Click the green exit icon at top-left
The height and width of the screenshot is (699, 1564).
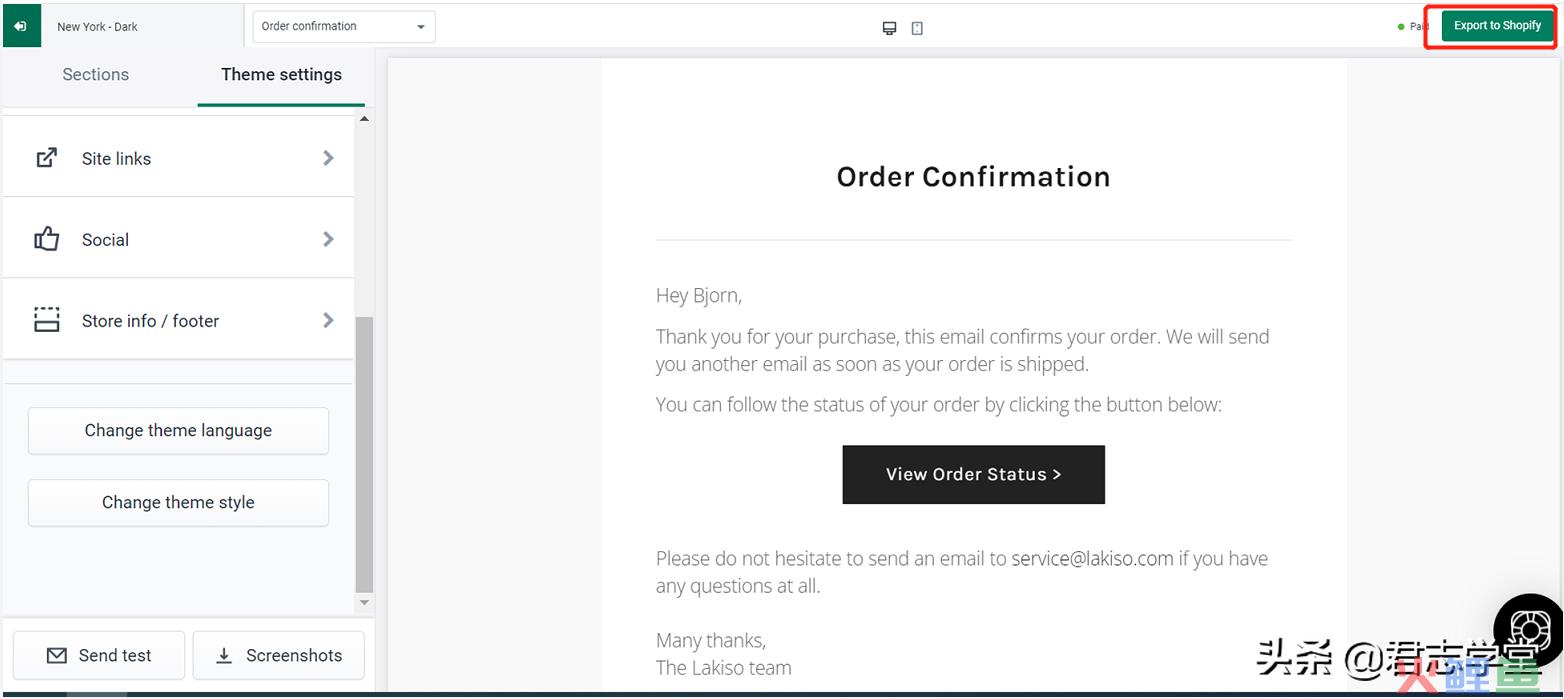21,26
